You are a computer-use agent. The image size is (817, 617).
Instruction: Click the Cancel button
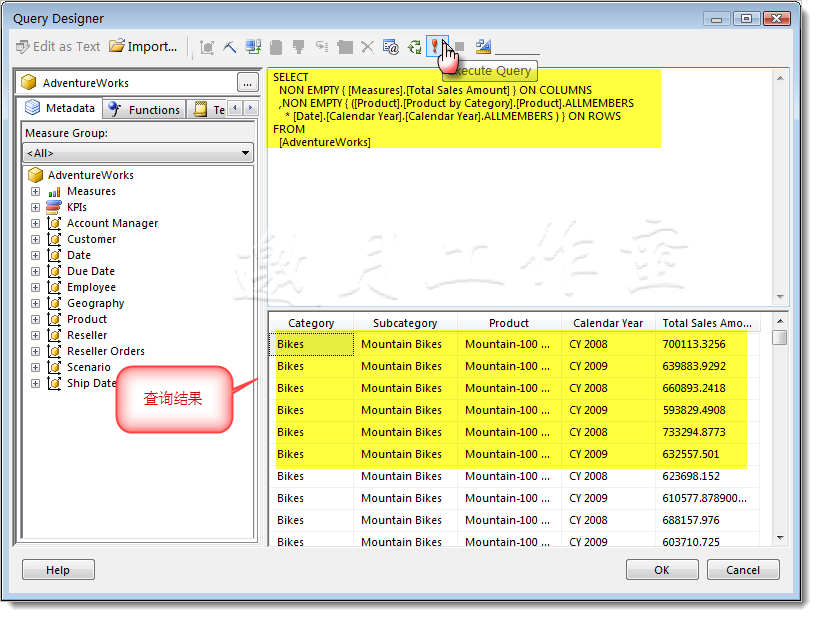pos(743,570)
